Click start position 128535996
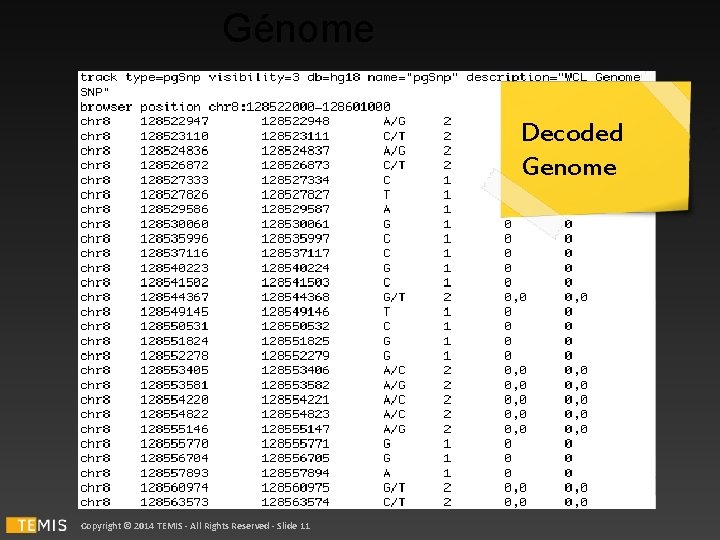This screenshot has height=540, width=720. 174,239
